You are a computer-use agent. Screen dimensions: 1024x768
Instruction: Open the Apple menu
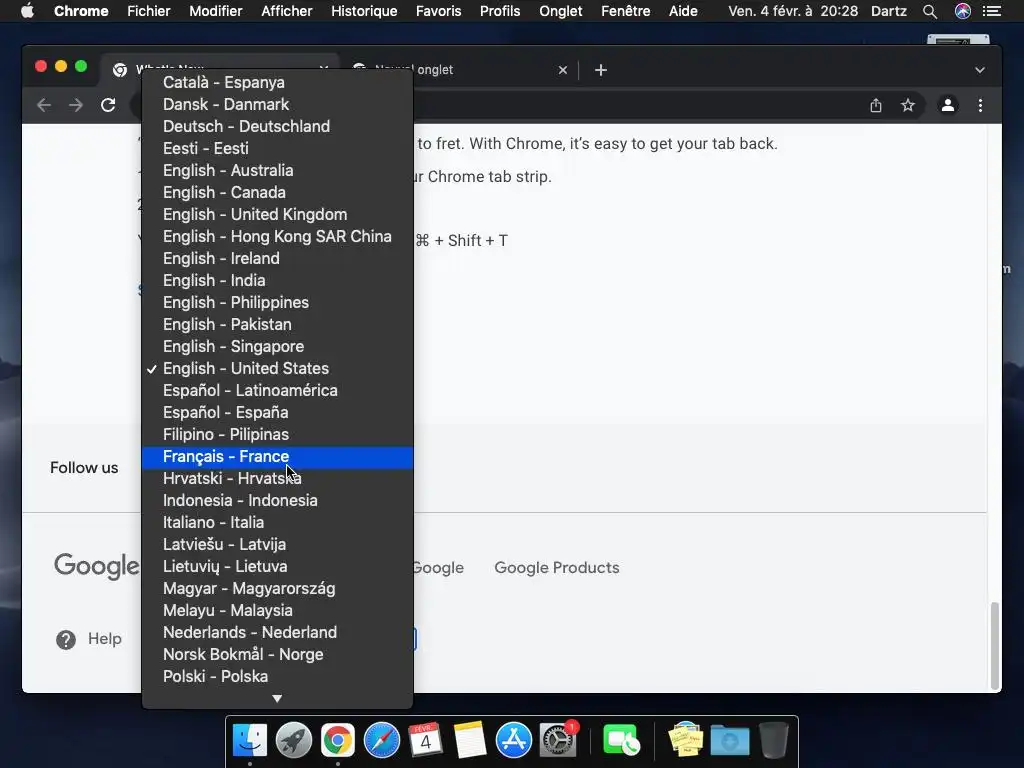[x=27, y=11]
